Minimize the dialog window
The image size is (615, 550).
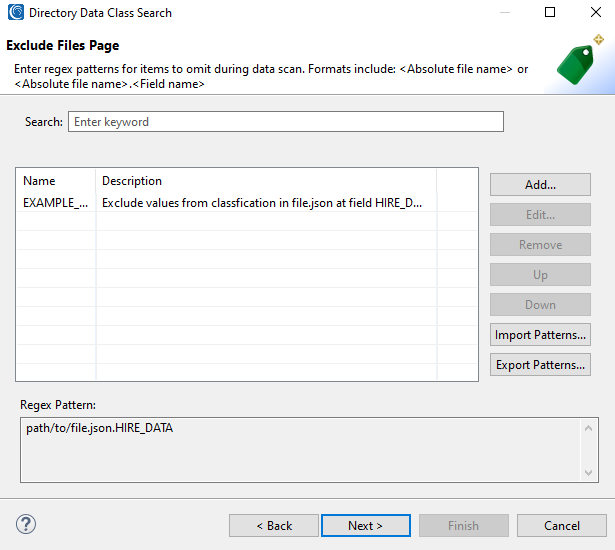click(x=505, y=12)
